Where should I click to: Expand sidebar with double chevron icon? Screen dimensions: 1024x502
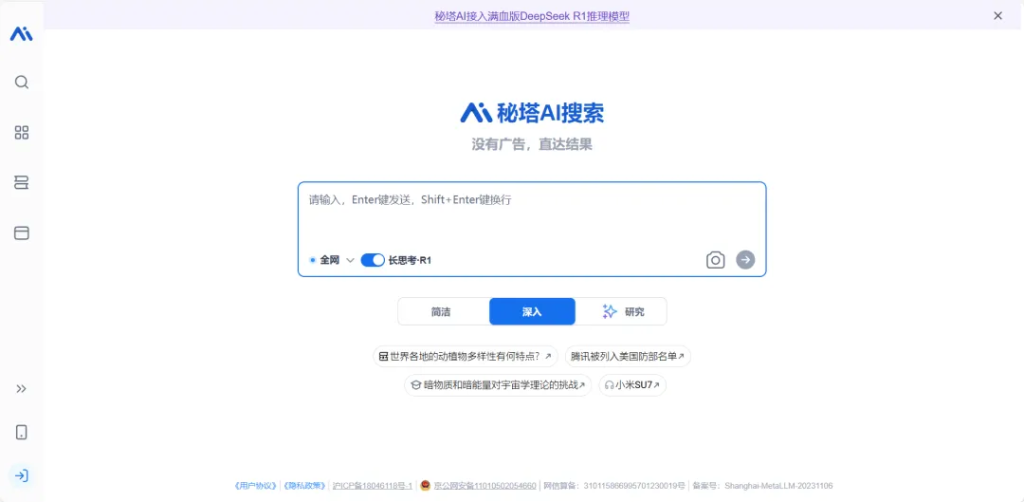22,389
